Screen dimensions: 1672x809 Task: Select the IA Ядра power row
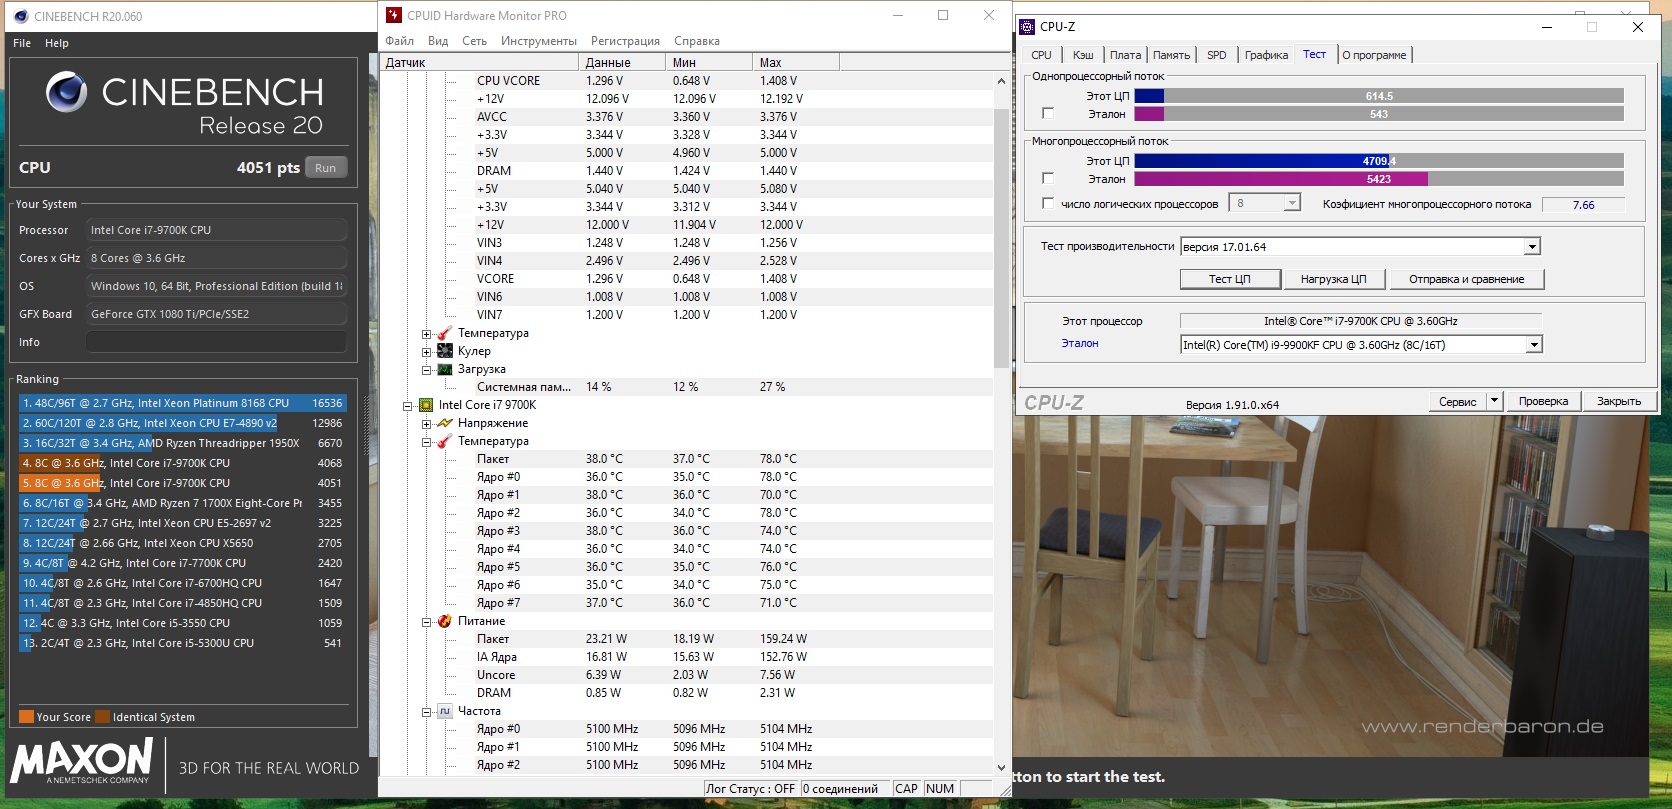(687, 657)
